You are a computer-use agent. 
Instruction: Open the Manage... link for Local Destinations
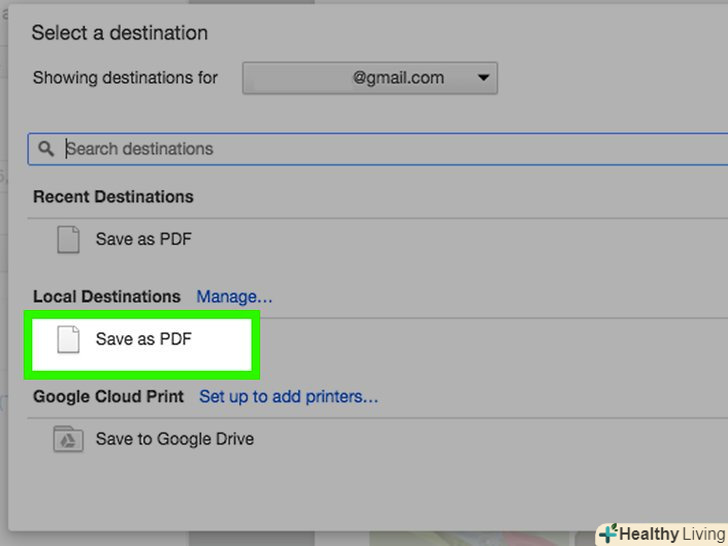tap(234, 297)
